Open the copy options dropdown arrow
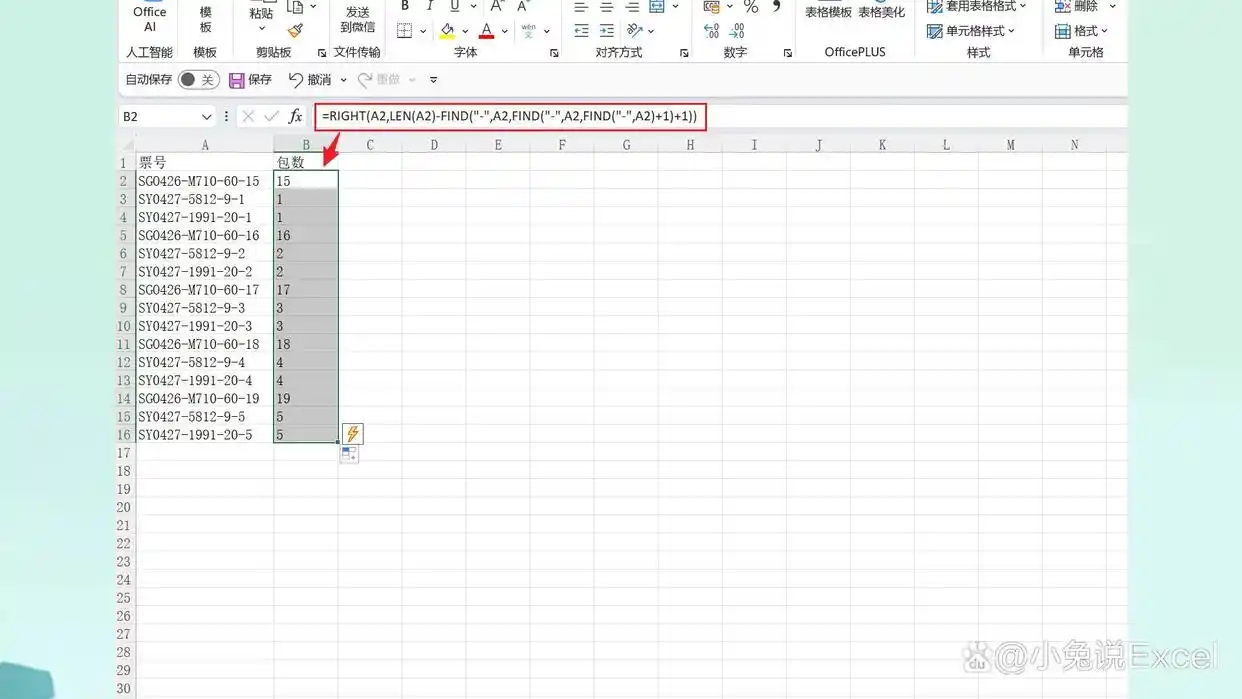 [x=313, y=7]
